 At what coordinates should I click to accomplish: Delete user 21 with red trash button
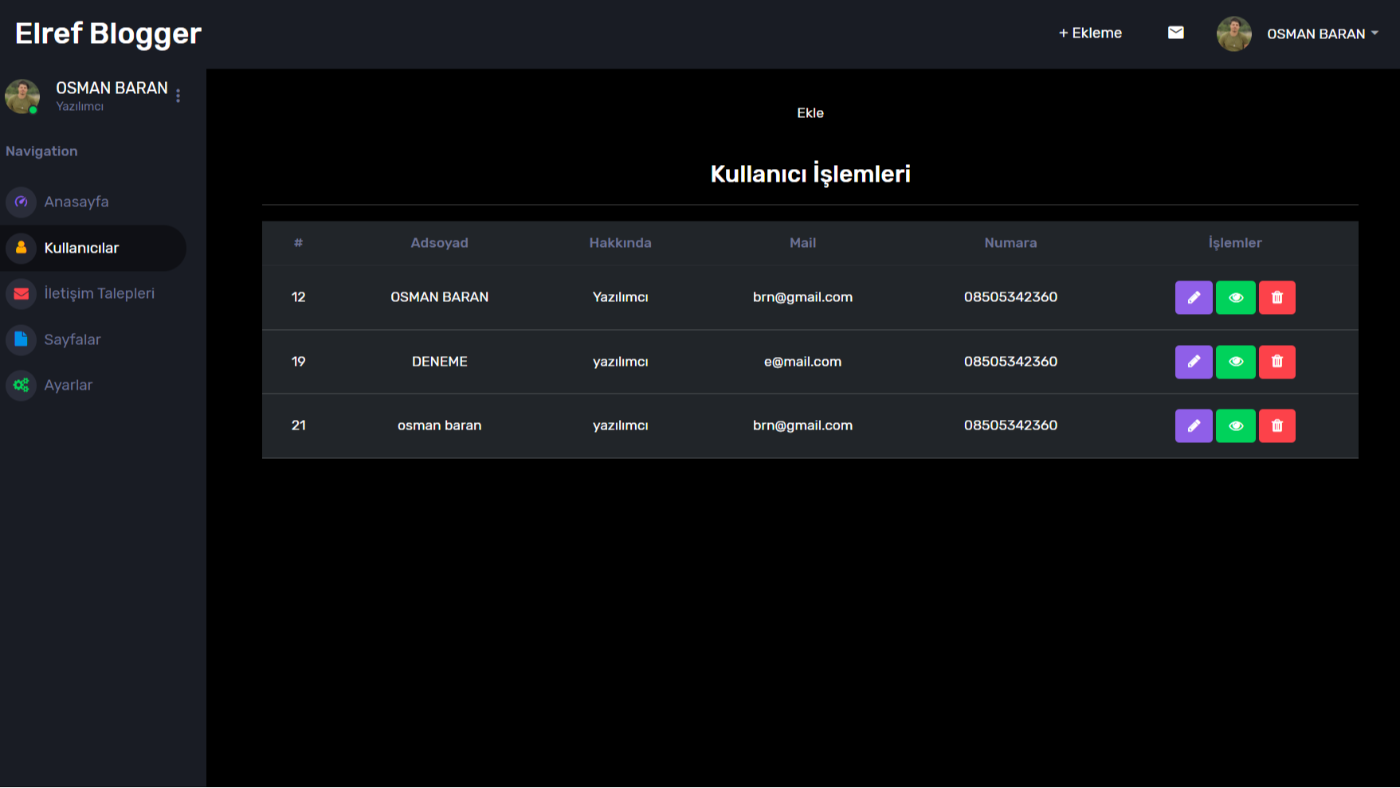point(1277,426)
